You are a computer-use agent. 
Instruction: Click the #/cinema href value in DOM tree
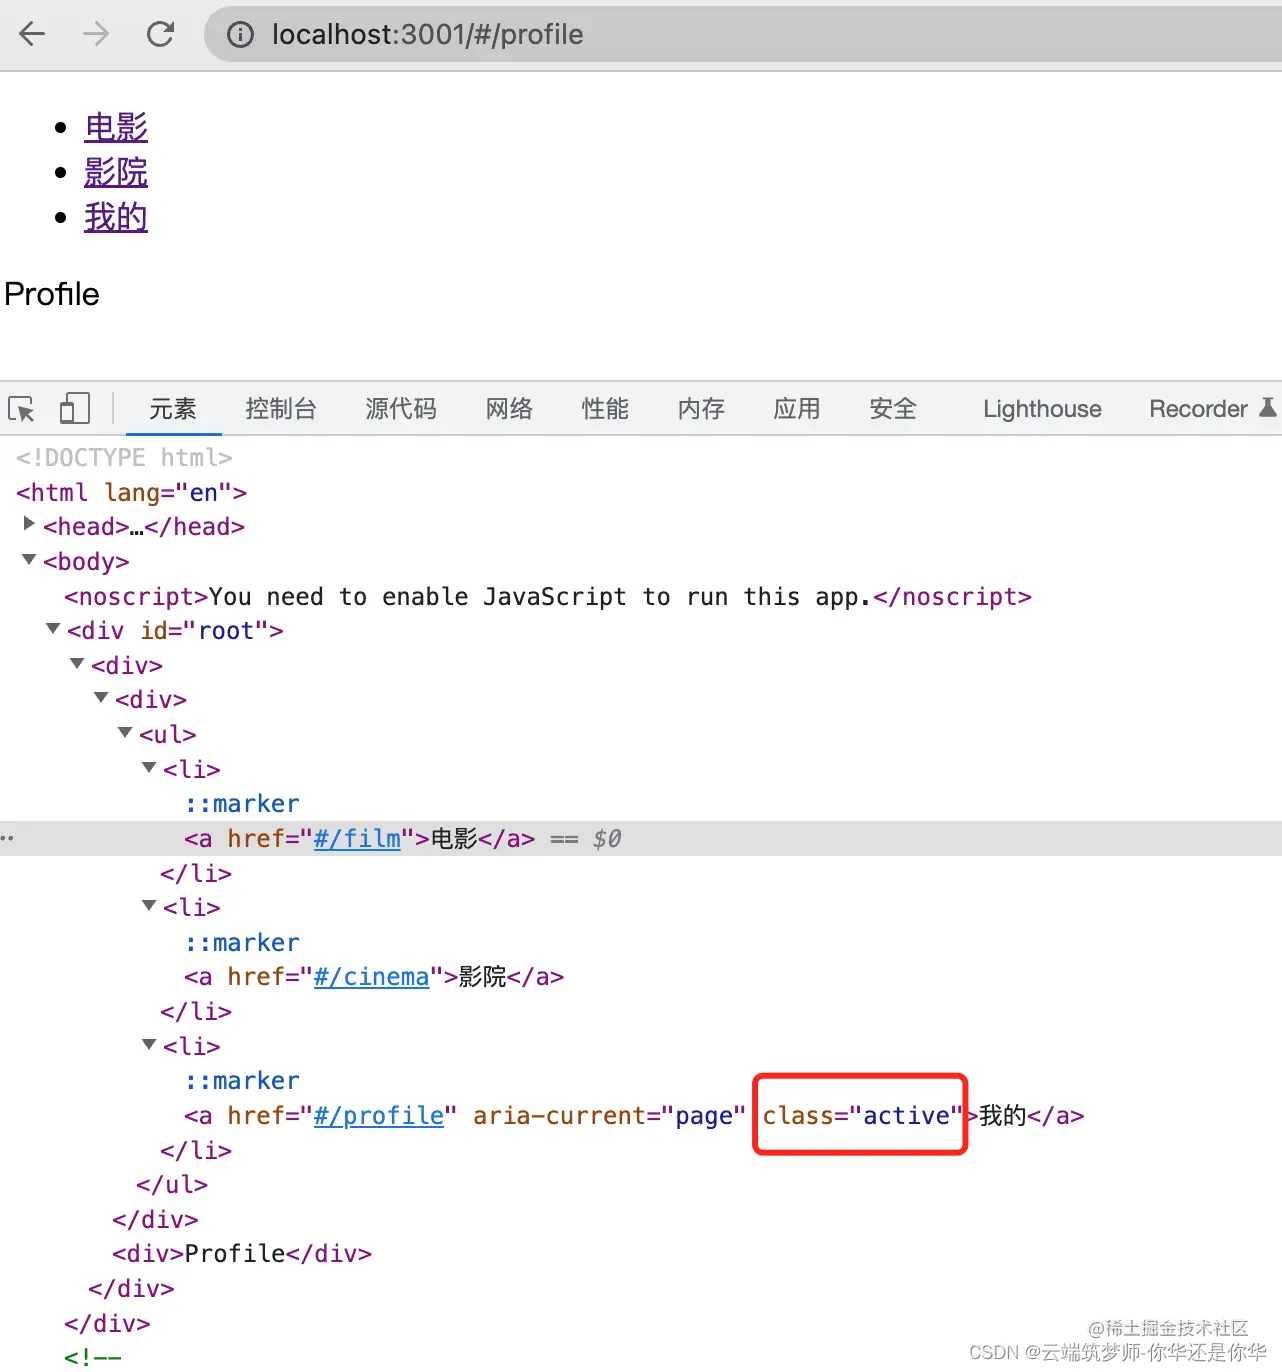371,977
